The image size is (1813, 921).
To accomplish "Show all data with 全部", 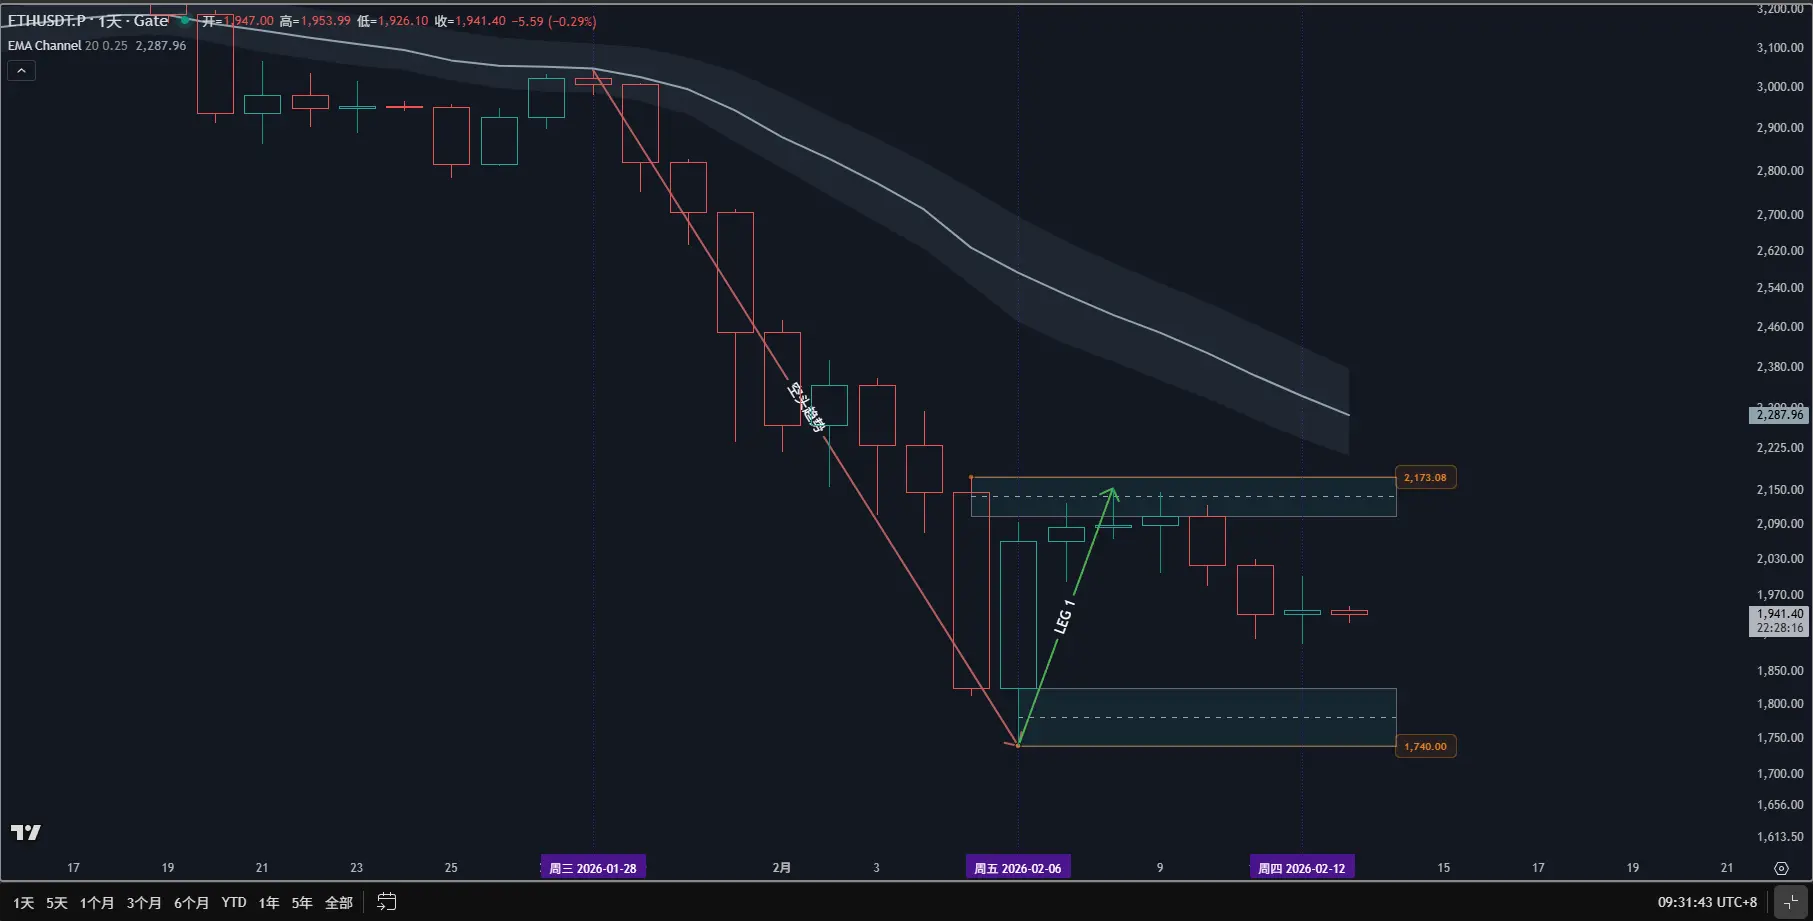I will pyautogui.click(x=339, y=903).
